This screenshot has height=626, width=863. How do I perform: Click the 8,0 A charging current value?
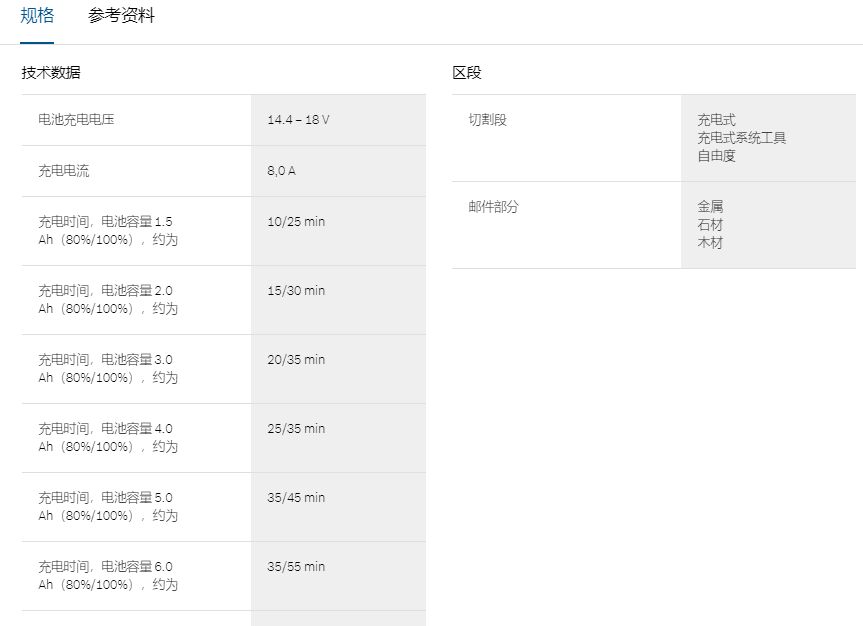[x=281, y=170]
